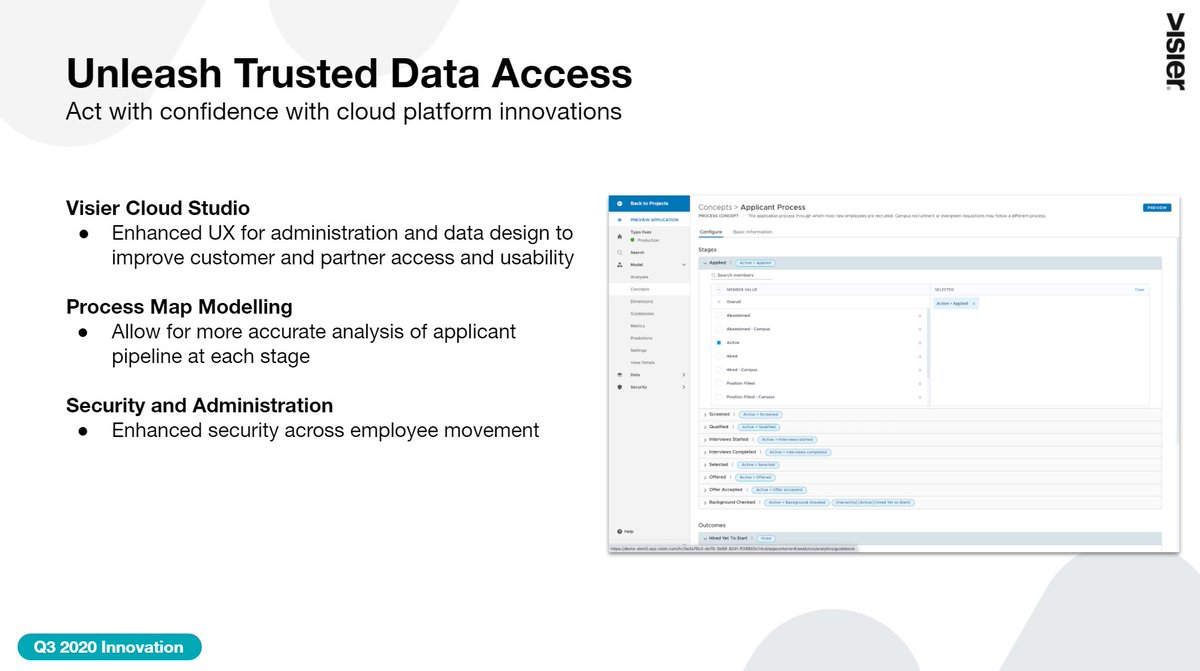Collapse the Hired Yet To Start outcome

pos(705,538)
